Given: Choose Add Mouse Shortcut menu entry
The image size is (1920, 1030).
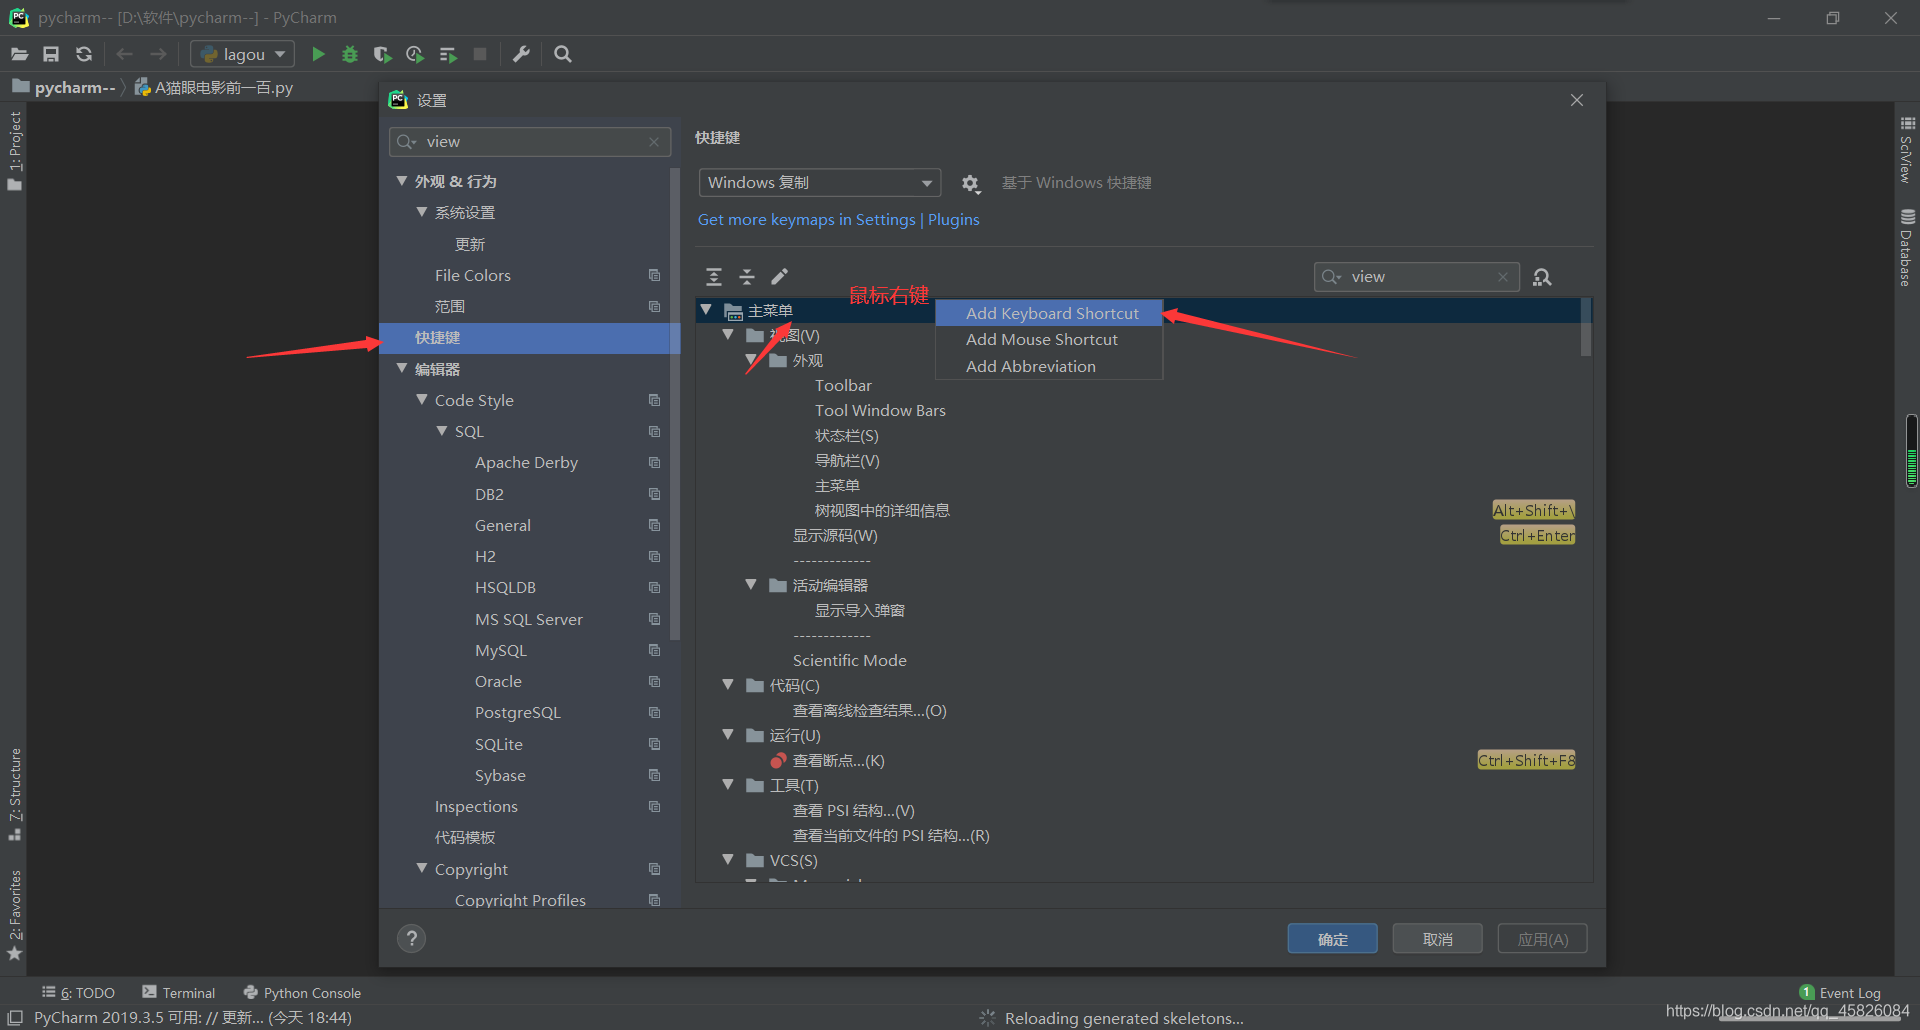Looking at the screenshot, I should [1049, 340].
